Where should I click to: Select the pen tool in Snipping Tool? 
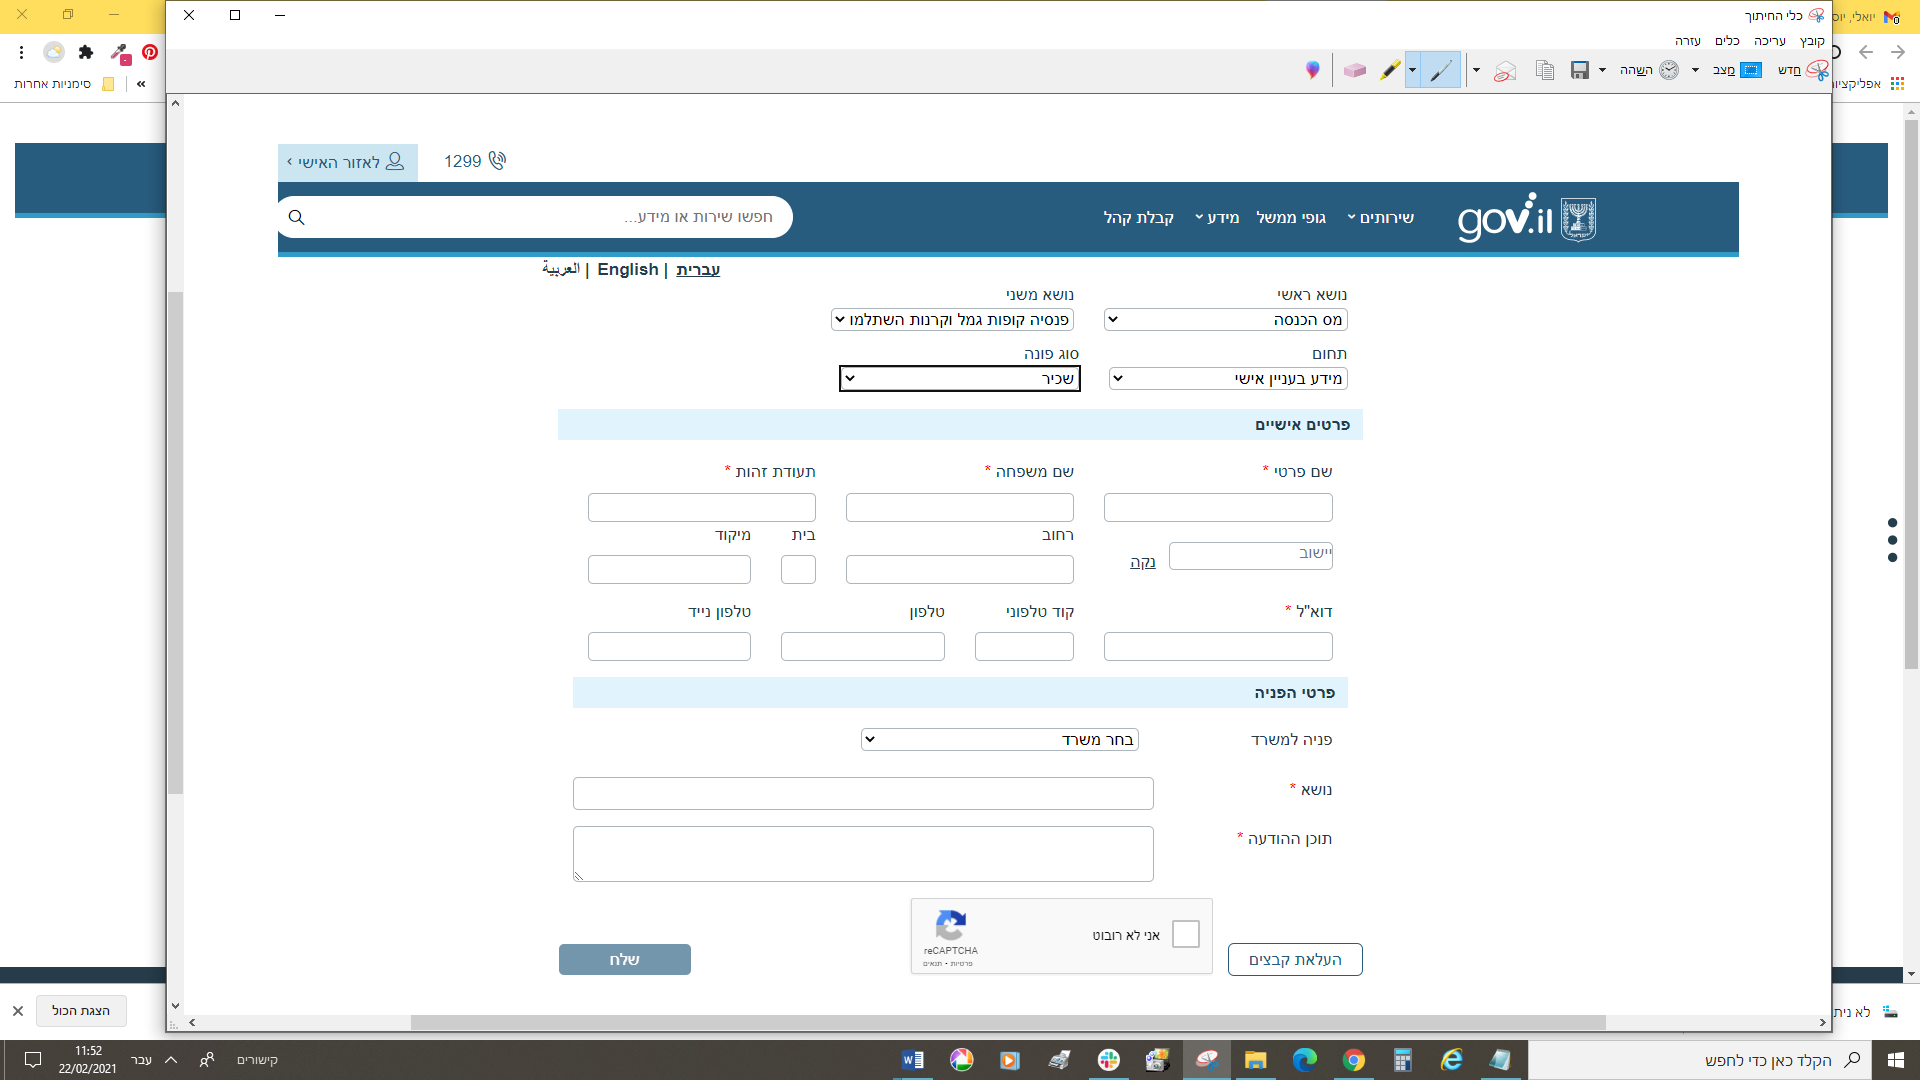(1440, 70)
